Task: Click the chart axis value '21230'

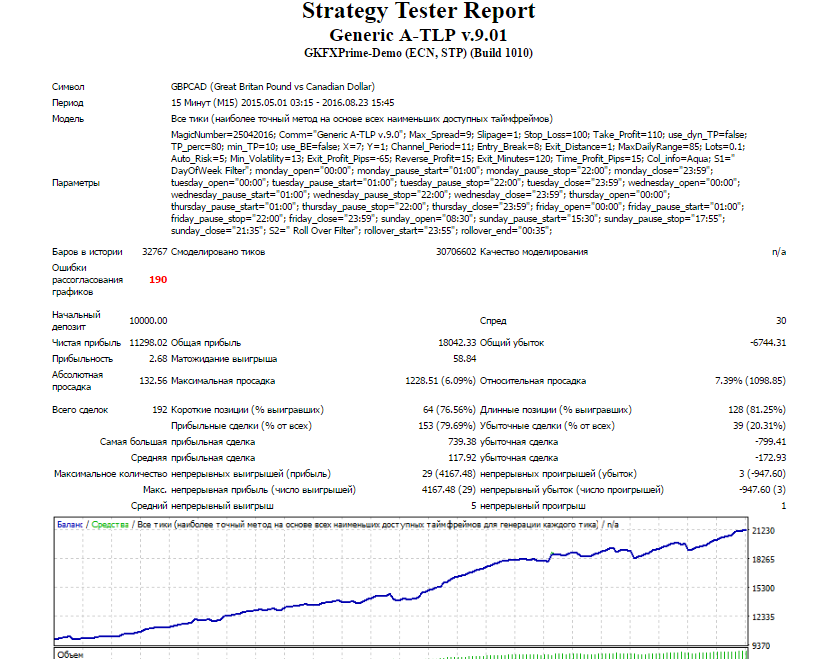Action: pyautogui.click(x=763, y=531)
